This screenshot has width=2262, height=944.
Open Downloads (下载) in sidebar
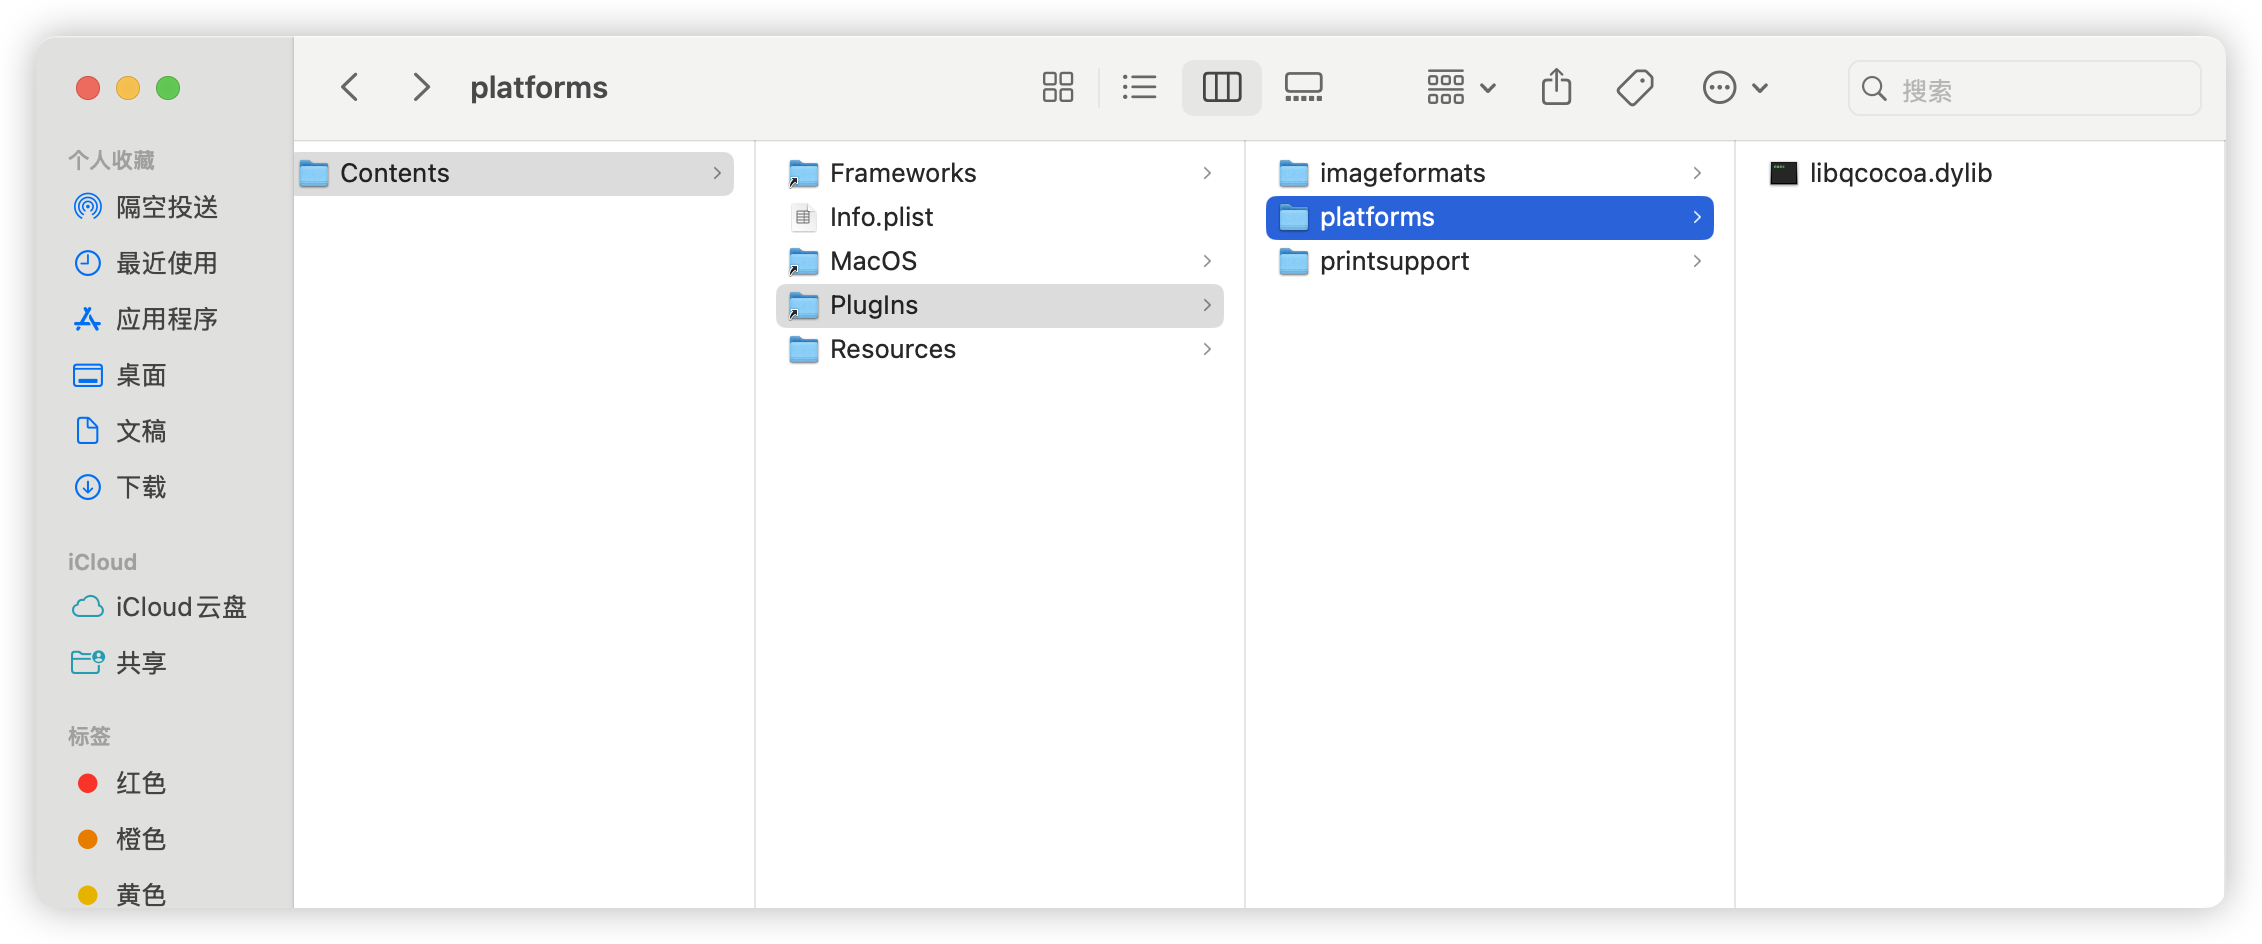tap(141, 487)
